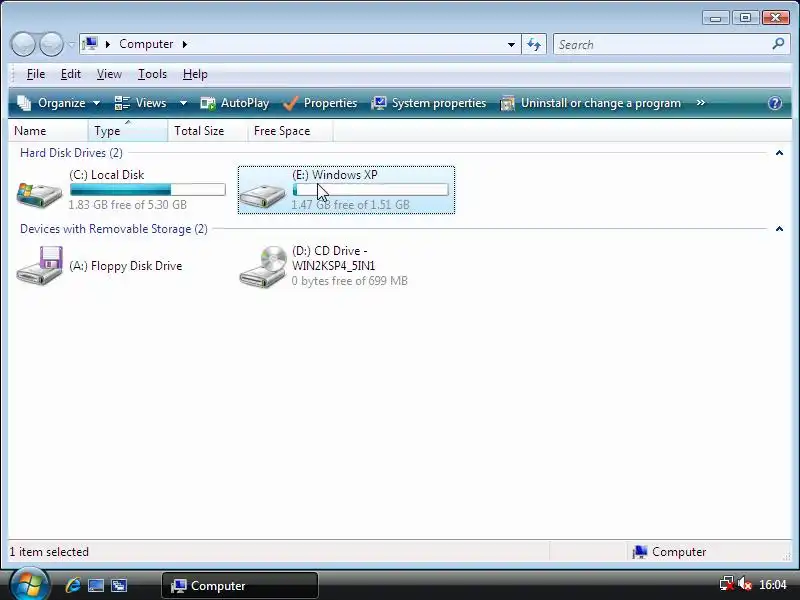Image resolution: width=800 pixels, height=600 pixels.
Task: Launch Internet Explorer from Quick Launch
Action: (x=72, y=585)
